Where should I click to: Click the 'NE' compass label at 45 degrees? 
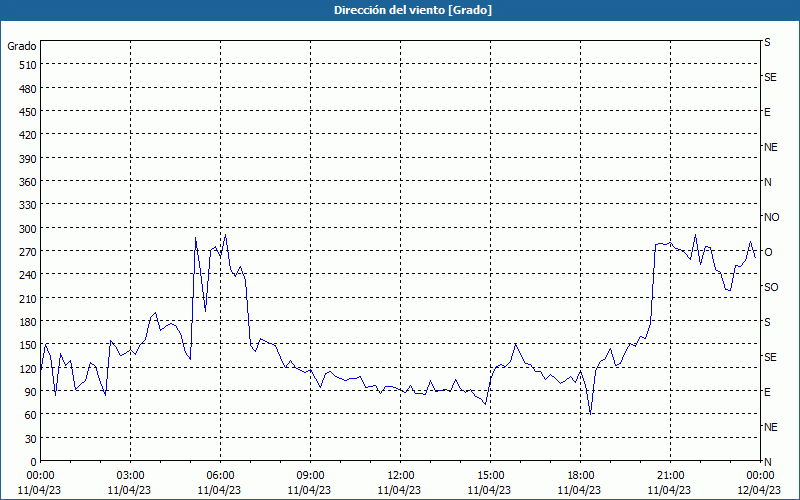pyautogui.click(x=770, y=427)
